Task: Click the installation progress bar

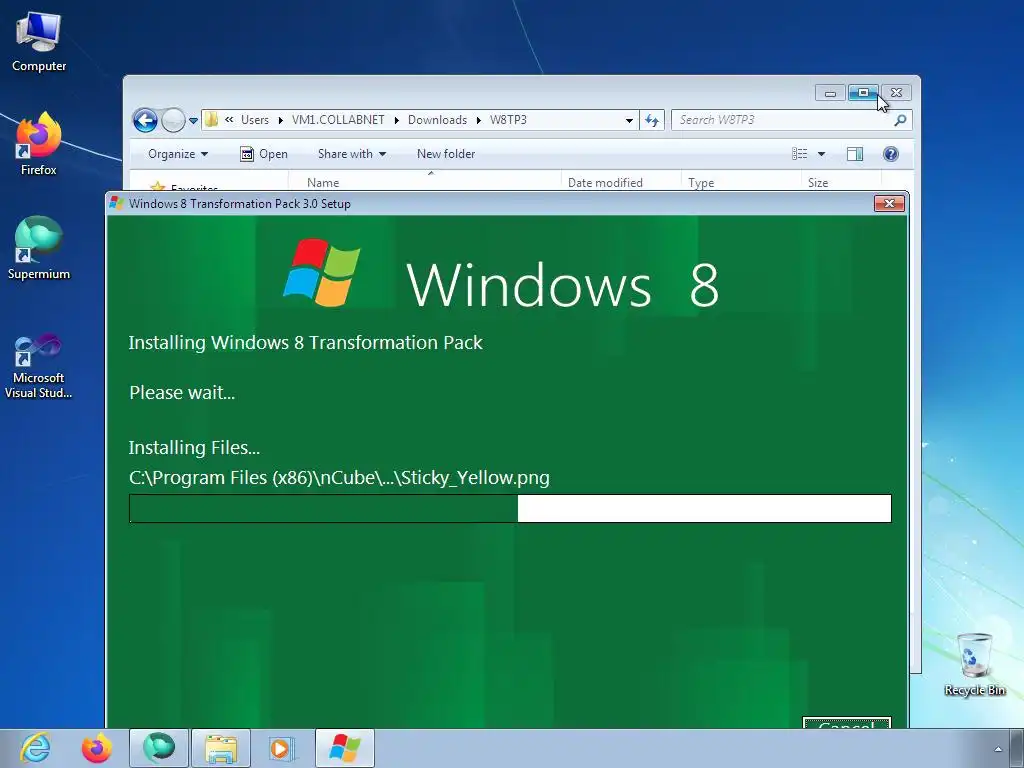Action: point(510,509)
